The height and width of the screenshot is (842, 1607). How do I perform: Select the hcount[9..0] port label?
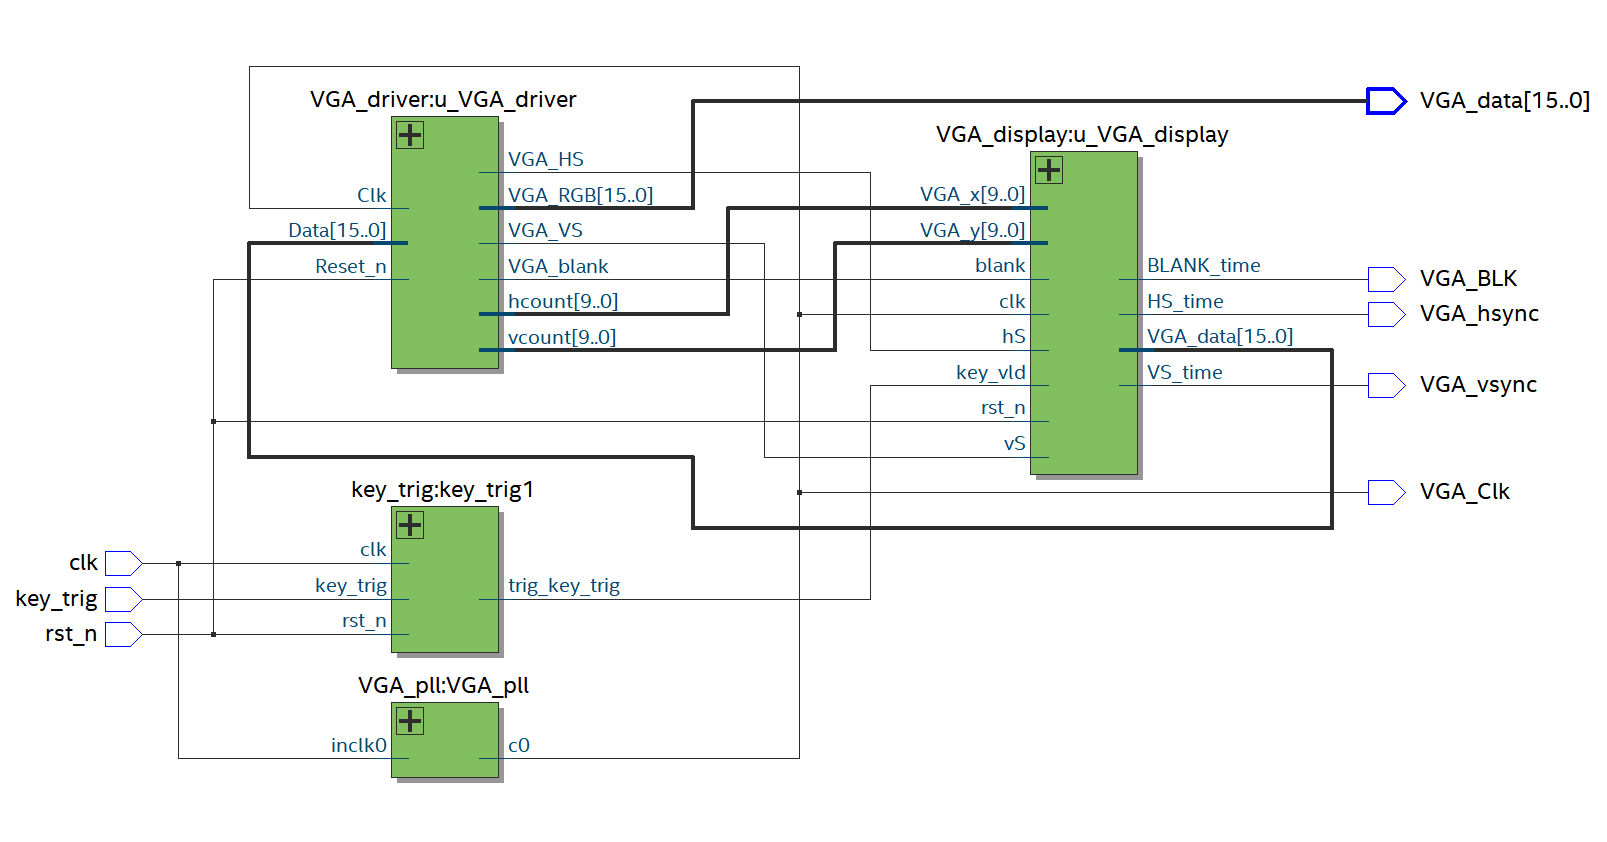[563, 301]
